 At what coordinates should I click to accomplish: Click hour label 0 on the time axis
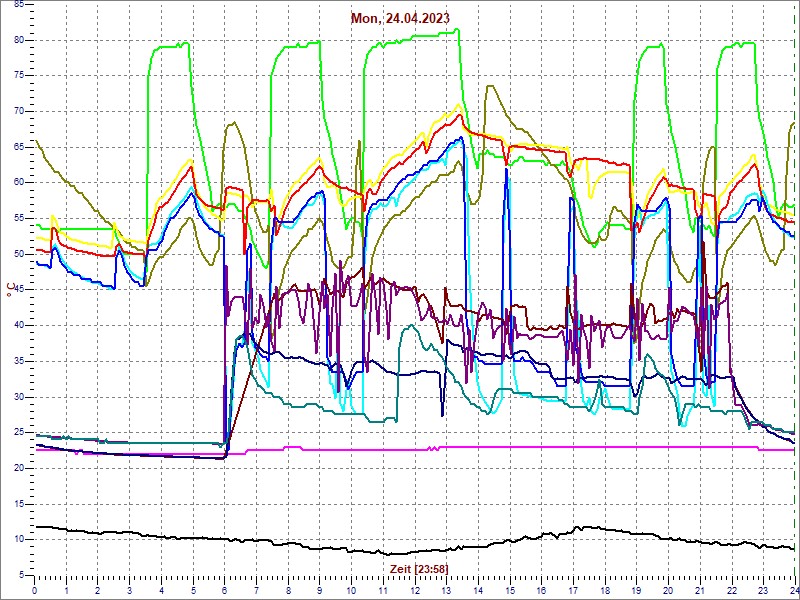(34, 590)
